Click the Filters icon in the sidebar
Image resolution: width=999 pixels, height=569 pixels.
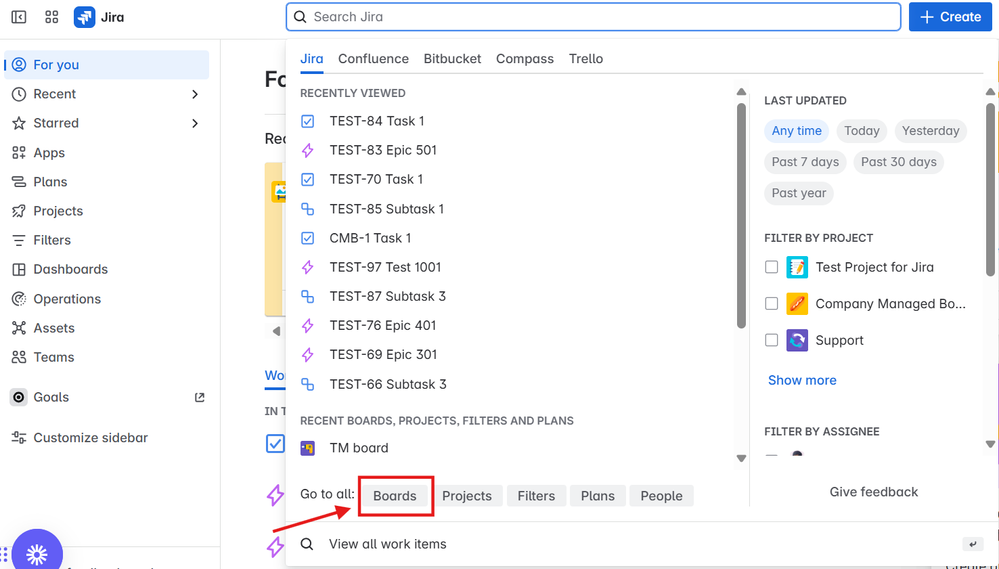(19, 240)
